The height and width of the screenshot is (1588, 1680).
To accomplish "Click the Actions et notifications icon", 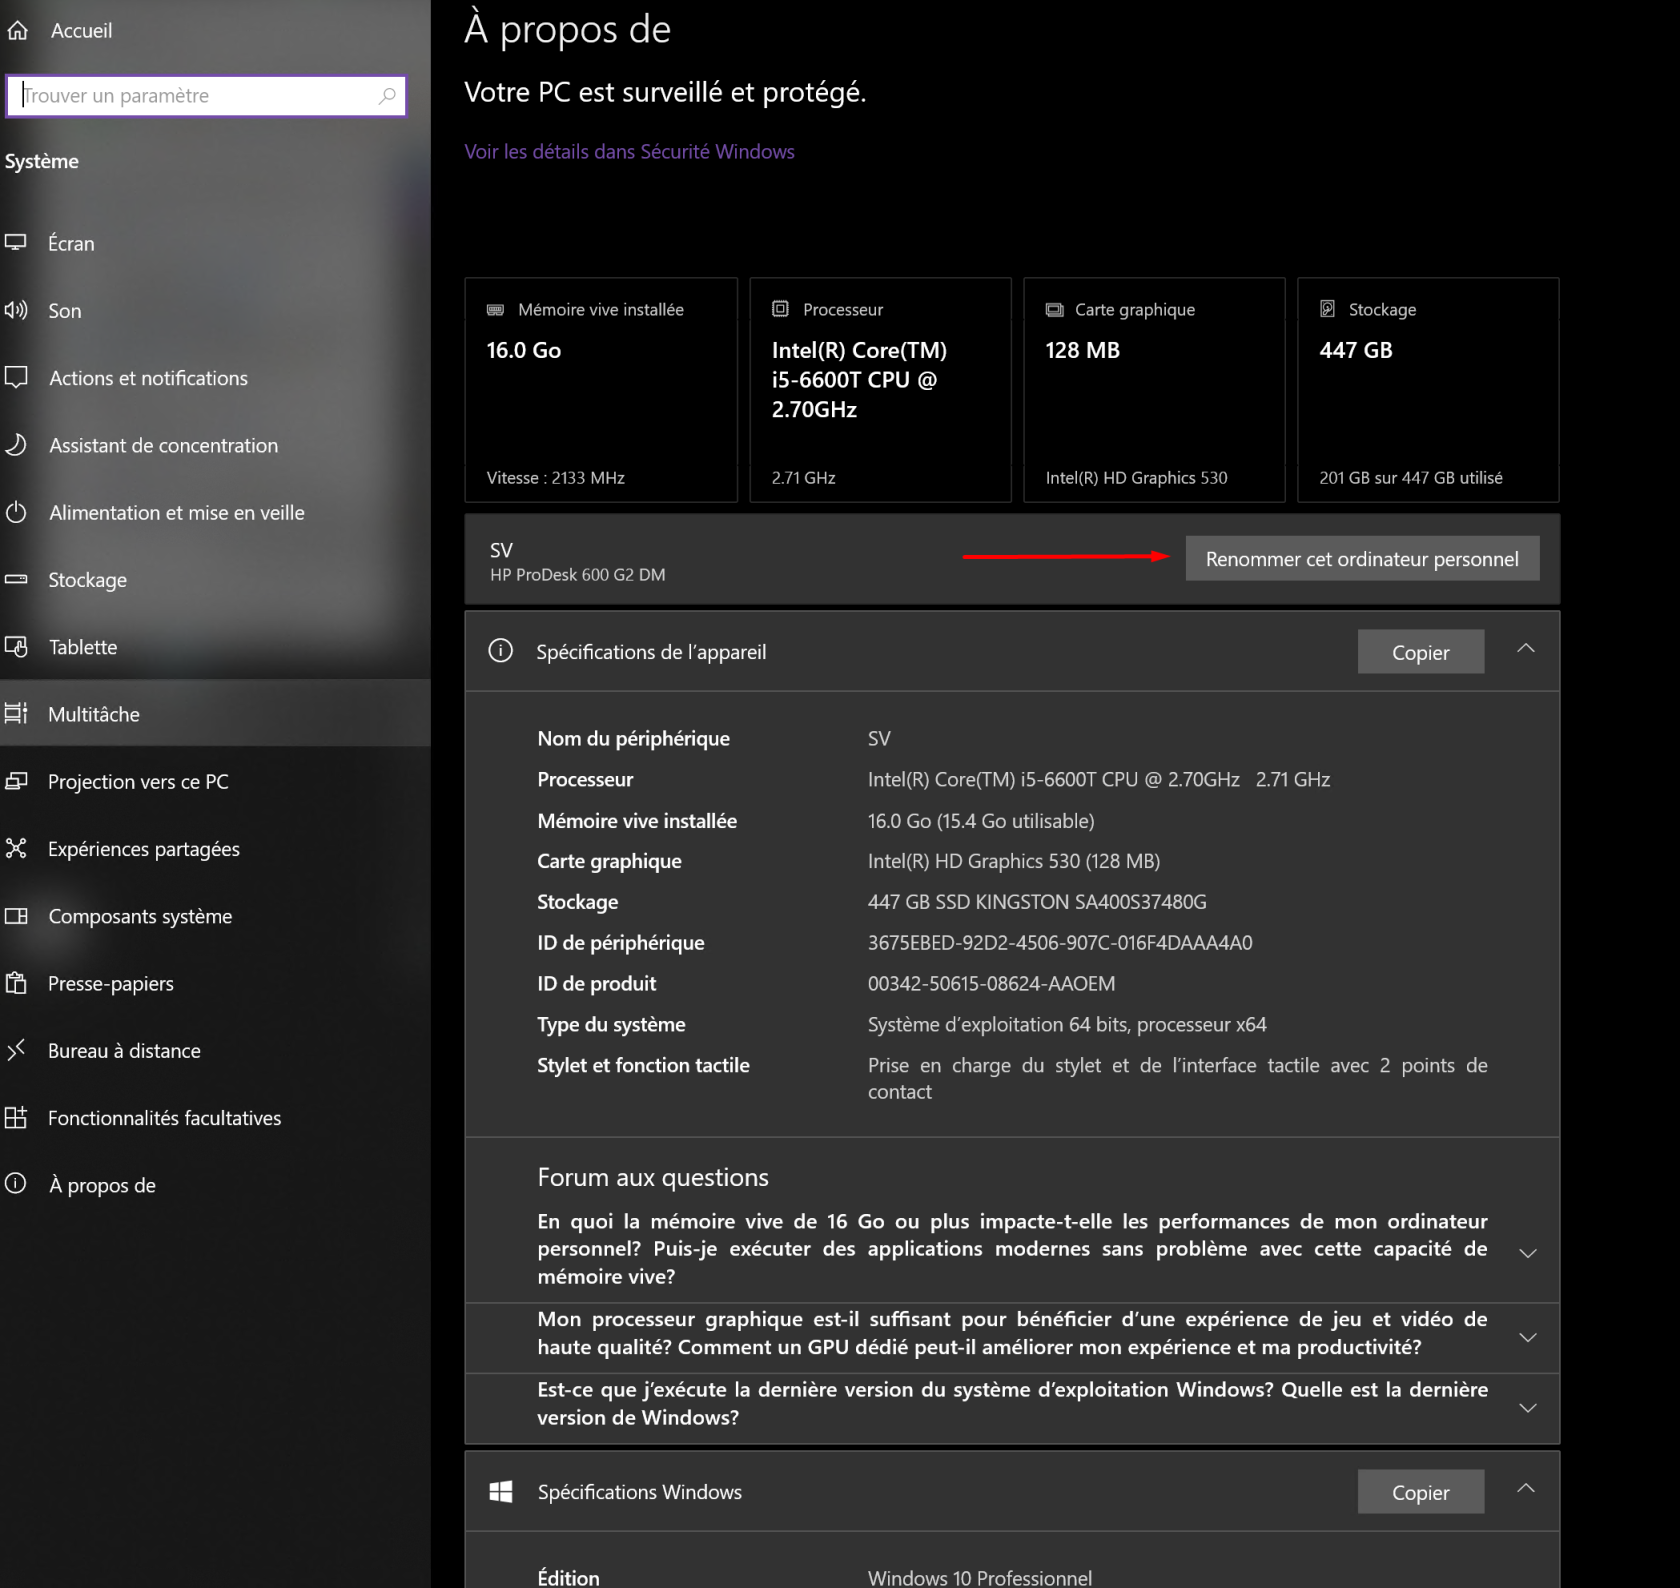I will coord(16,378).
